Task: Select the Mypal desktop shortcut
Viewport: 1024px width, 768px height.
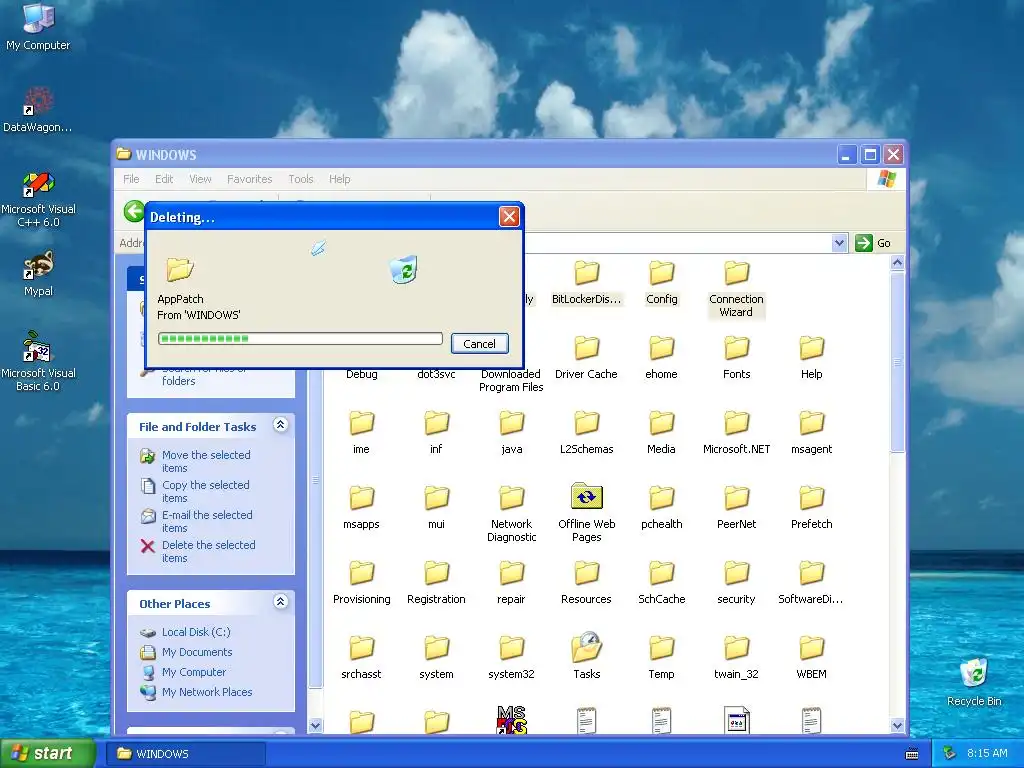Action: [x=38, y=273]
